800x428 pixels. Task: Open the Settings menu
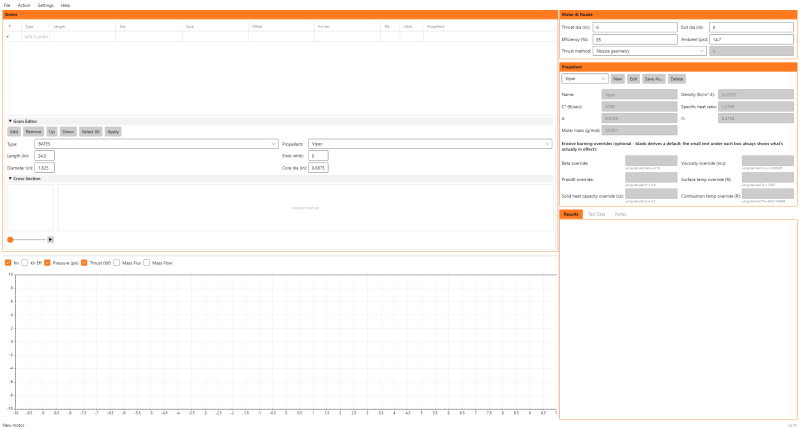(x=45, y=5)
